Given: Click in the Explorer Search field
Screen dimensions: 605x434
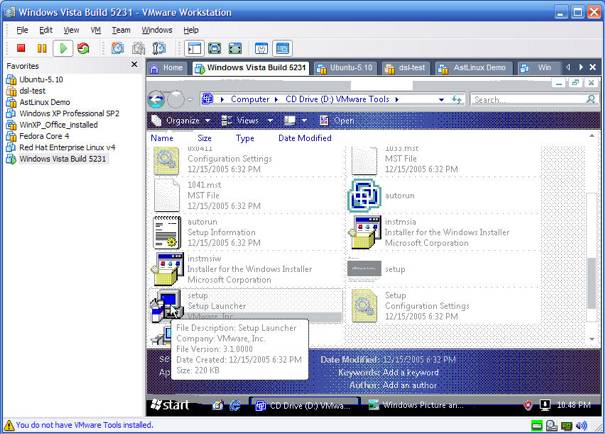Looking at the screenshot, I should [534, 100].
